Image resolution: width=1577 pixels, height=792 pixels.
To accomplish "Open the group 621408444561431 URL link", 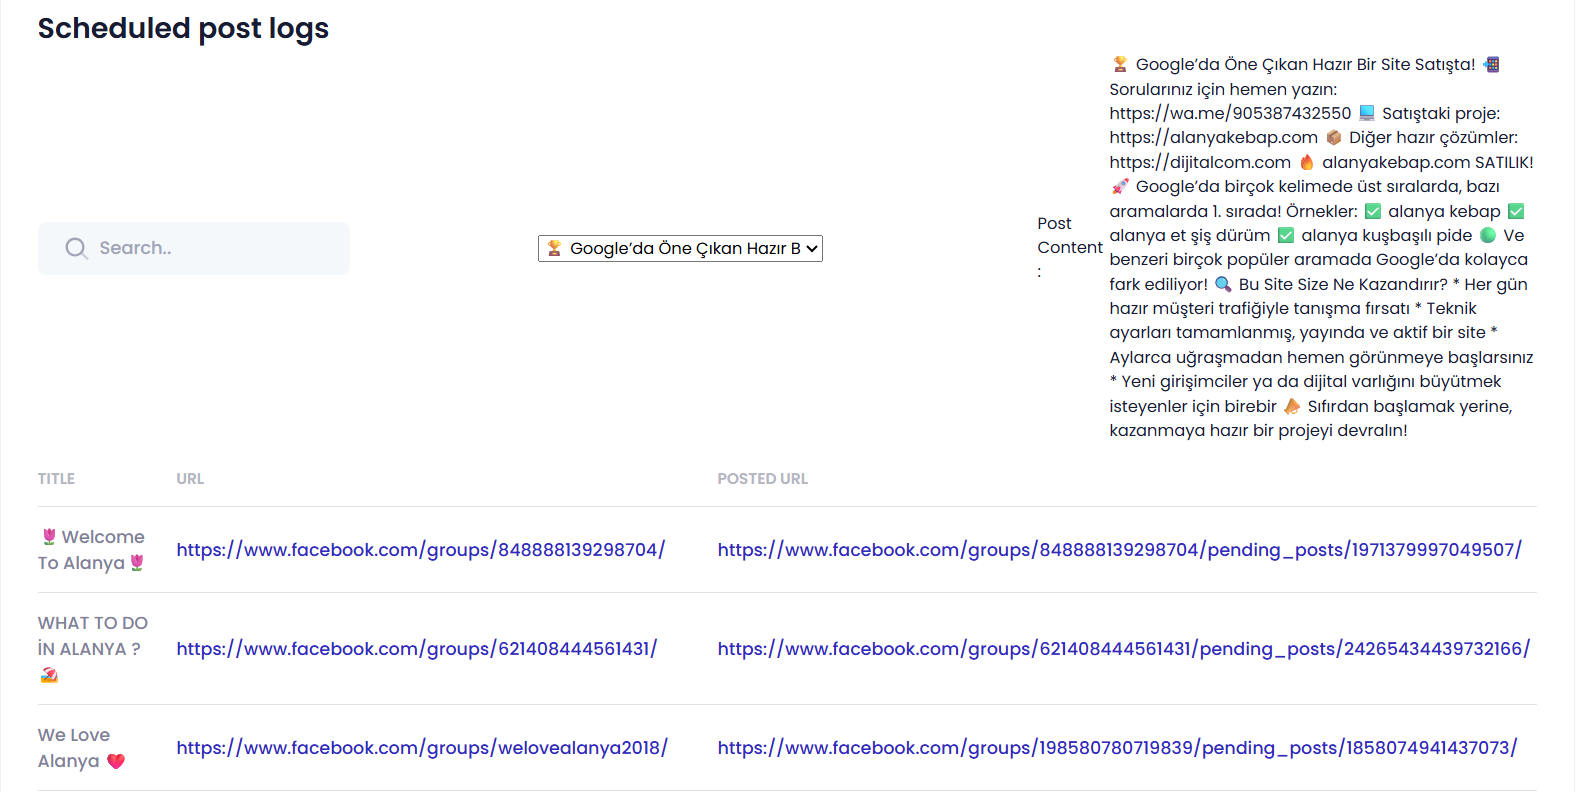I will coord(416,649).
